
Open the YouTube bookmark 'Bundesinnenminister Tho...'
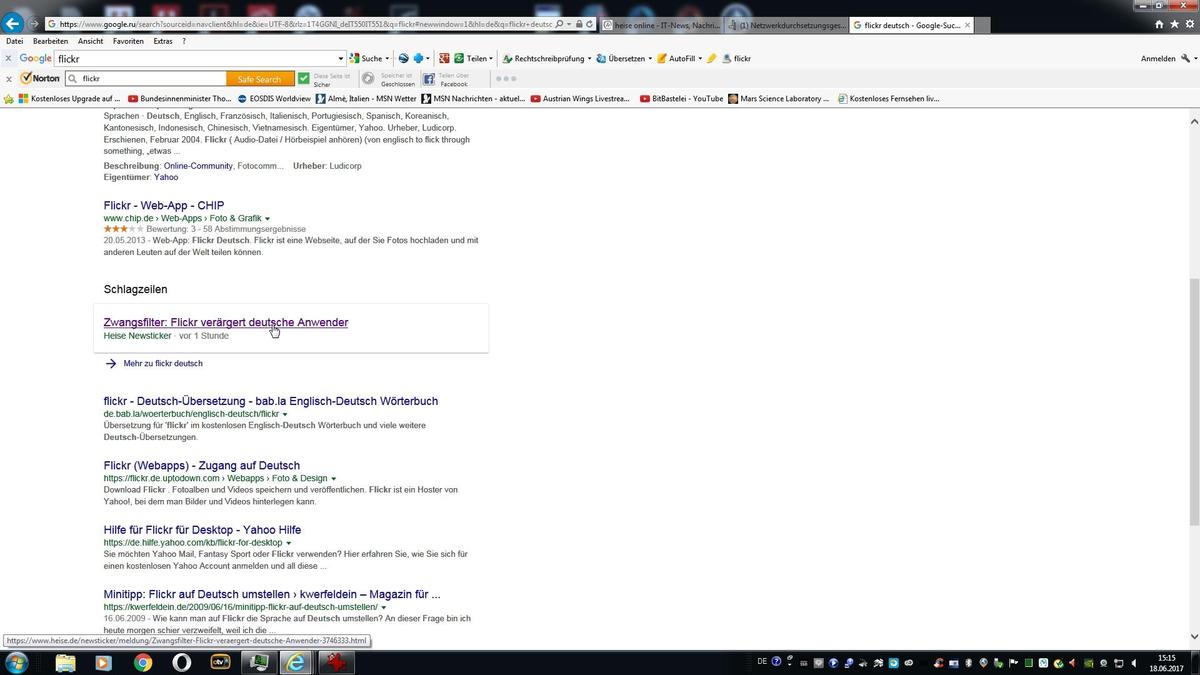click(x=180, y=99)
